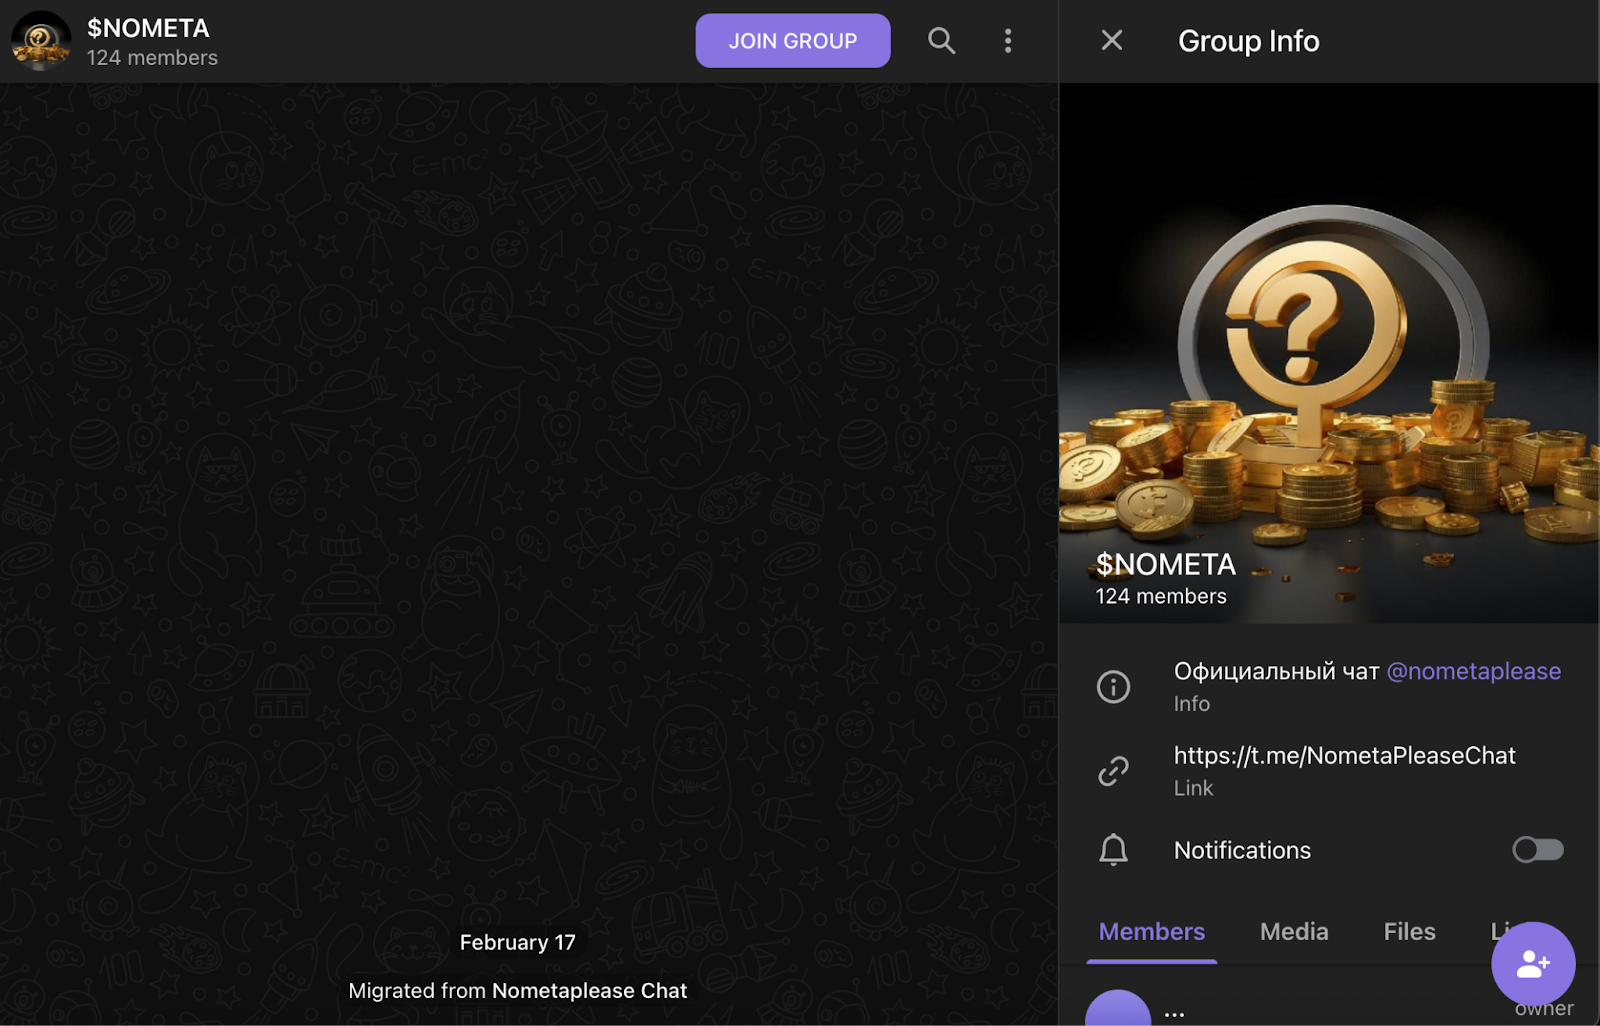Open the @nometaplease mention link
The image size is (1600, 1026).
coord(1473,671)
